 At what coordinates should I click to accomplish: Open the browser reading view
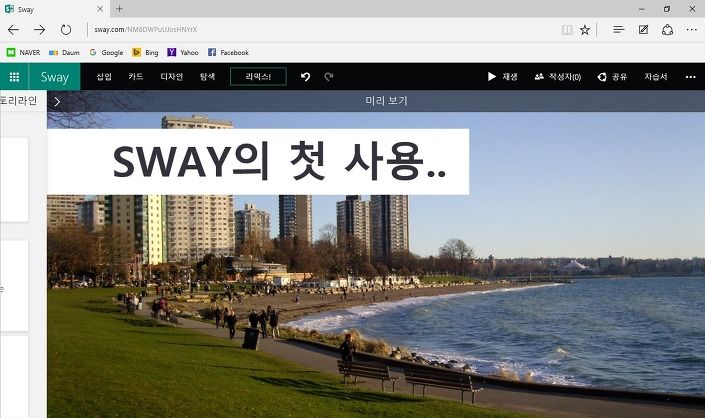pos(567,30)
